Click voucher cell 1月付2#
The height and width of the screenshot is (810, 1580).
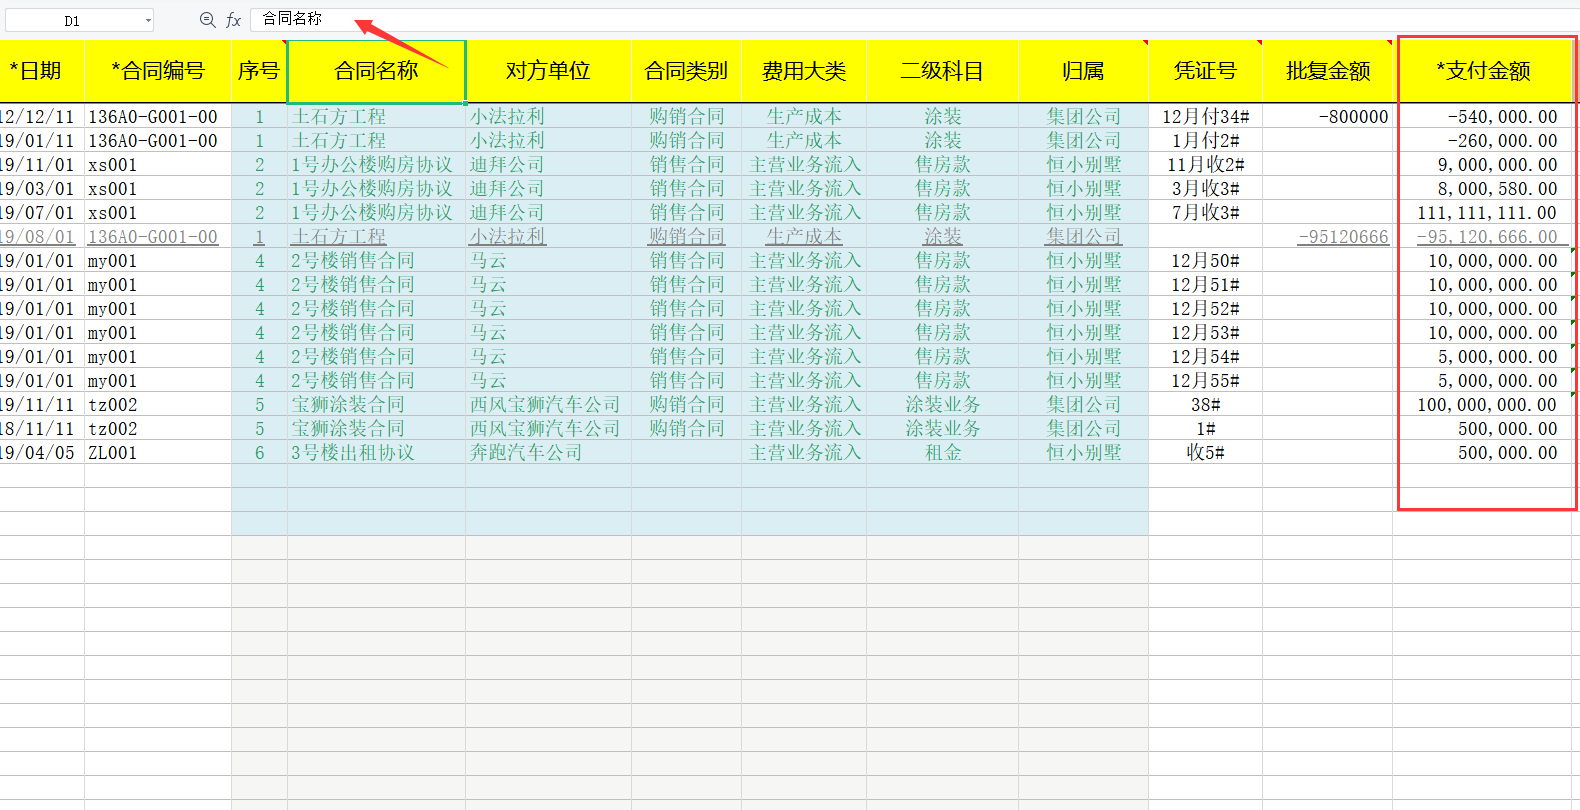tap(1205, 141)
